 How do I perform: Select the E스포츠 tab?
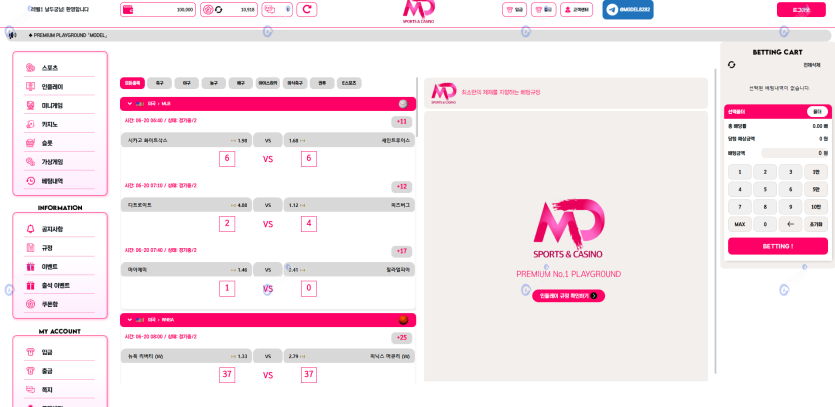[x=349, y=83]
